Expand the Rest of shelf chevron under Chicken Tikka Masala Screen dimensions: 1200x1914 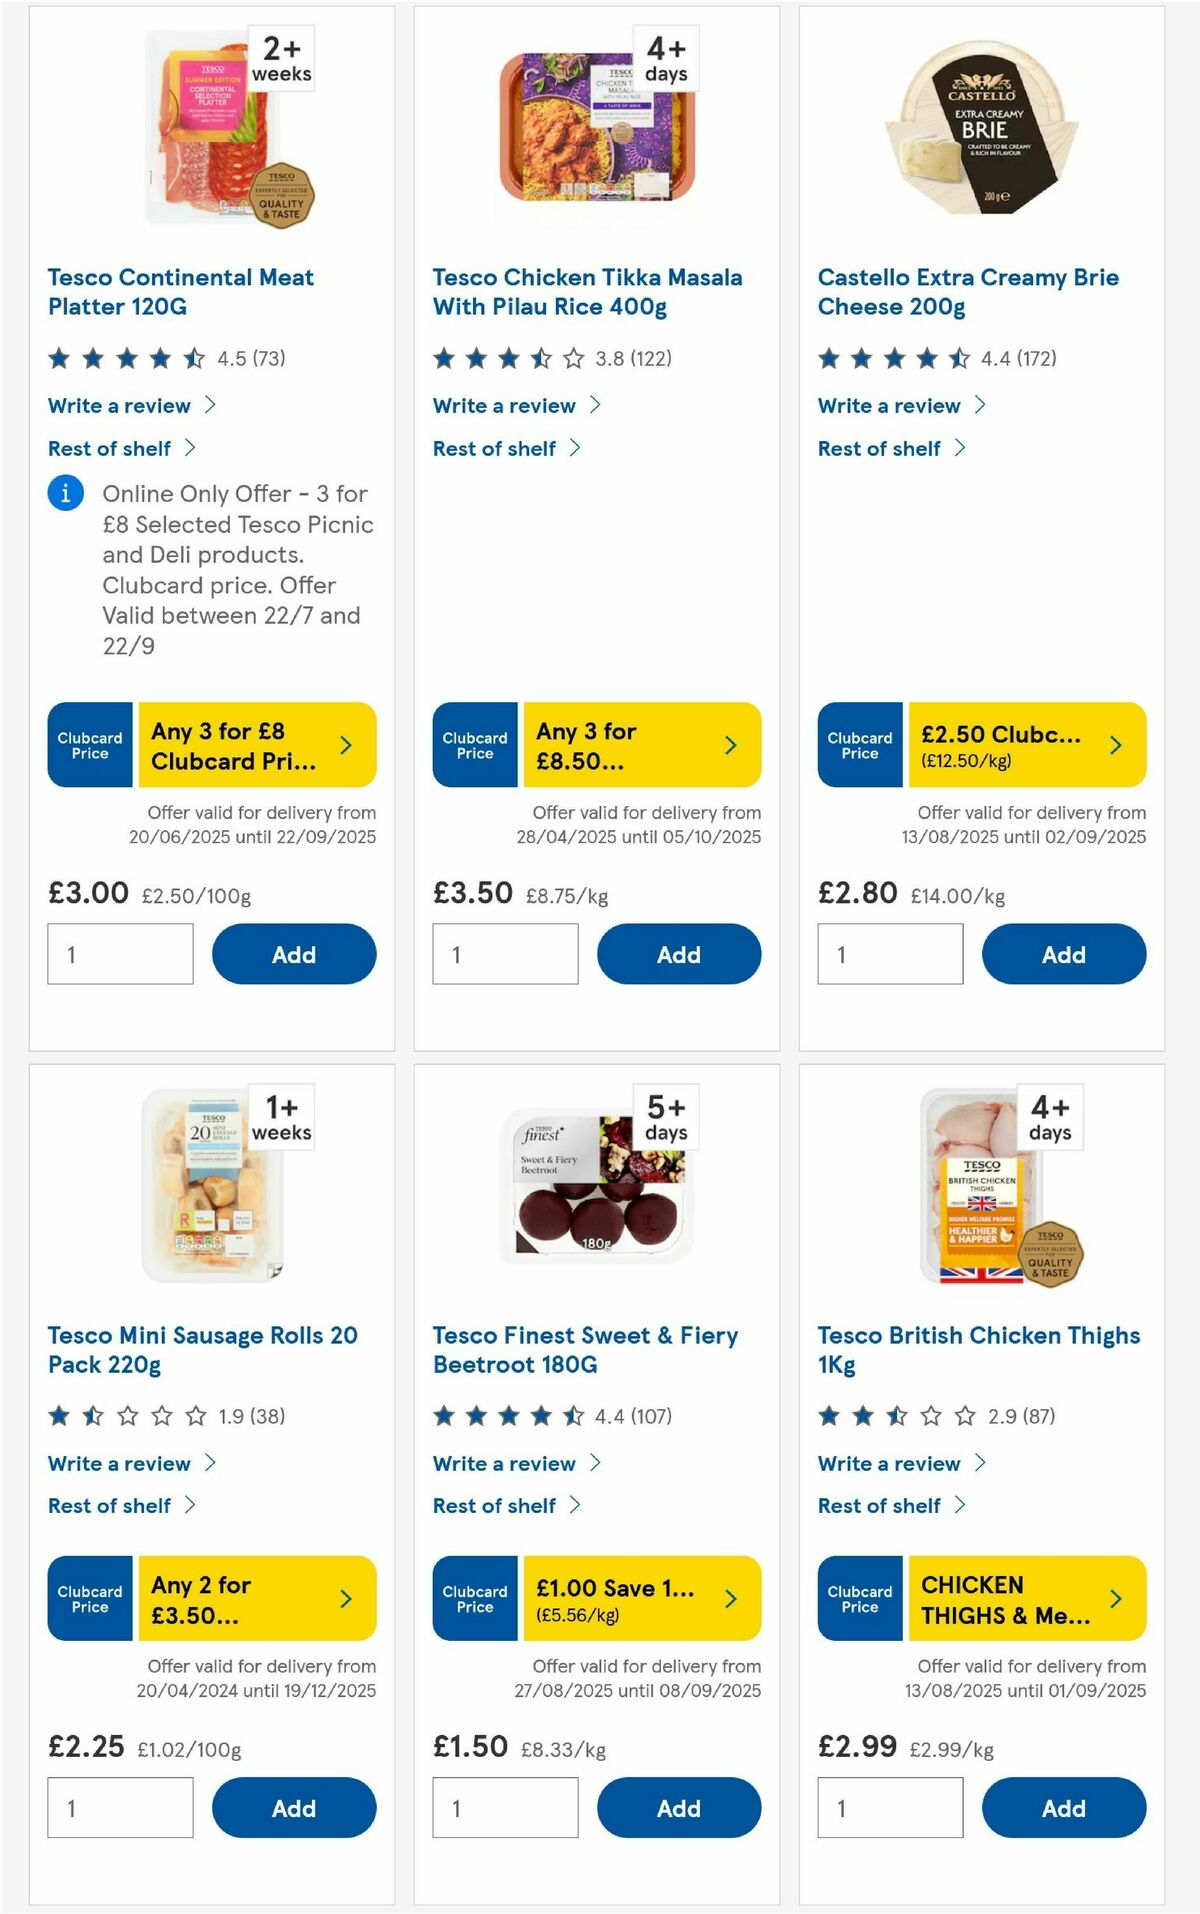575,448
